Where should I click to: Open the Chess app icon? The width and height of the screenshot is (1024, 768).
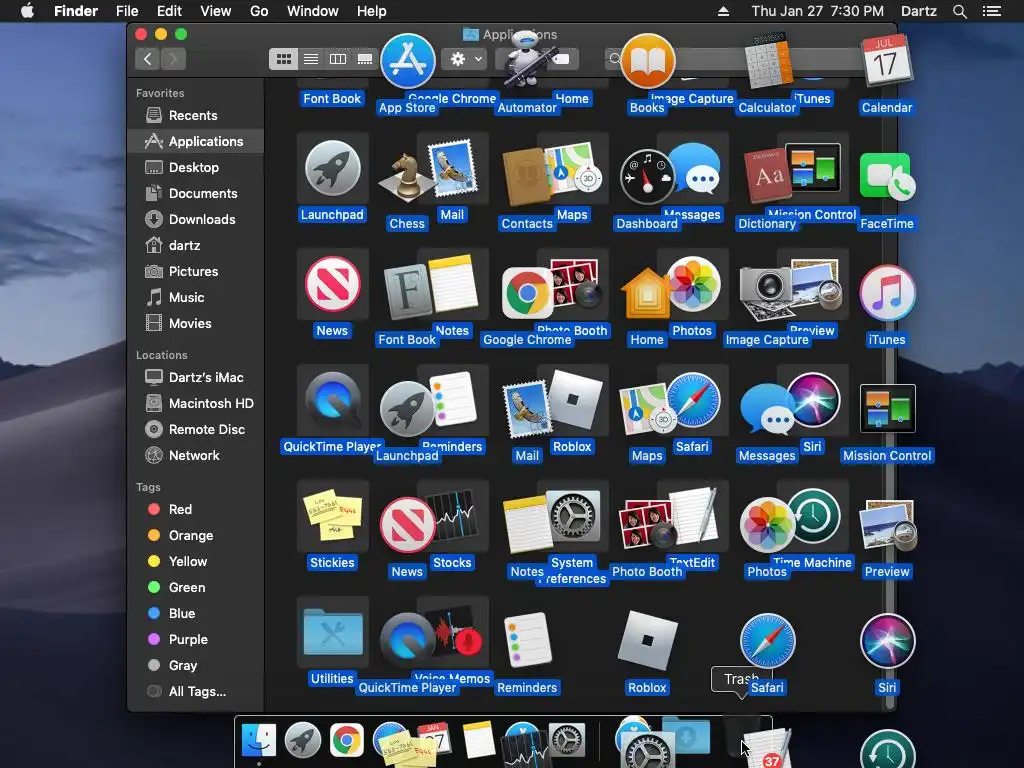407,178
